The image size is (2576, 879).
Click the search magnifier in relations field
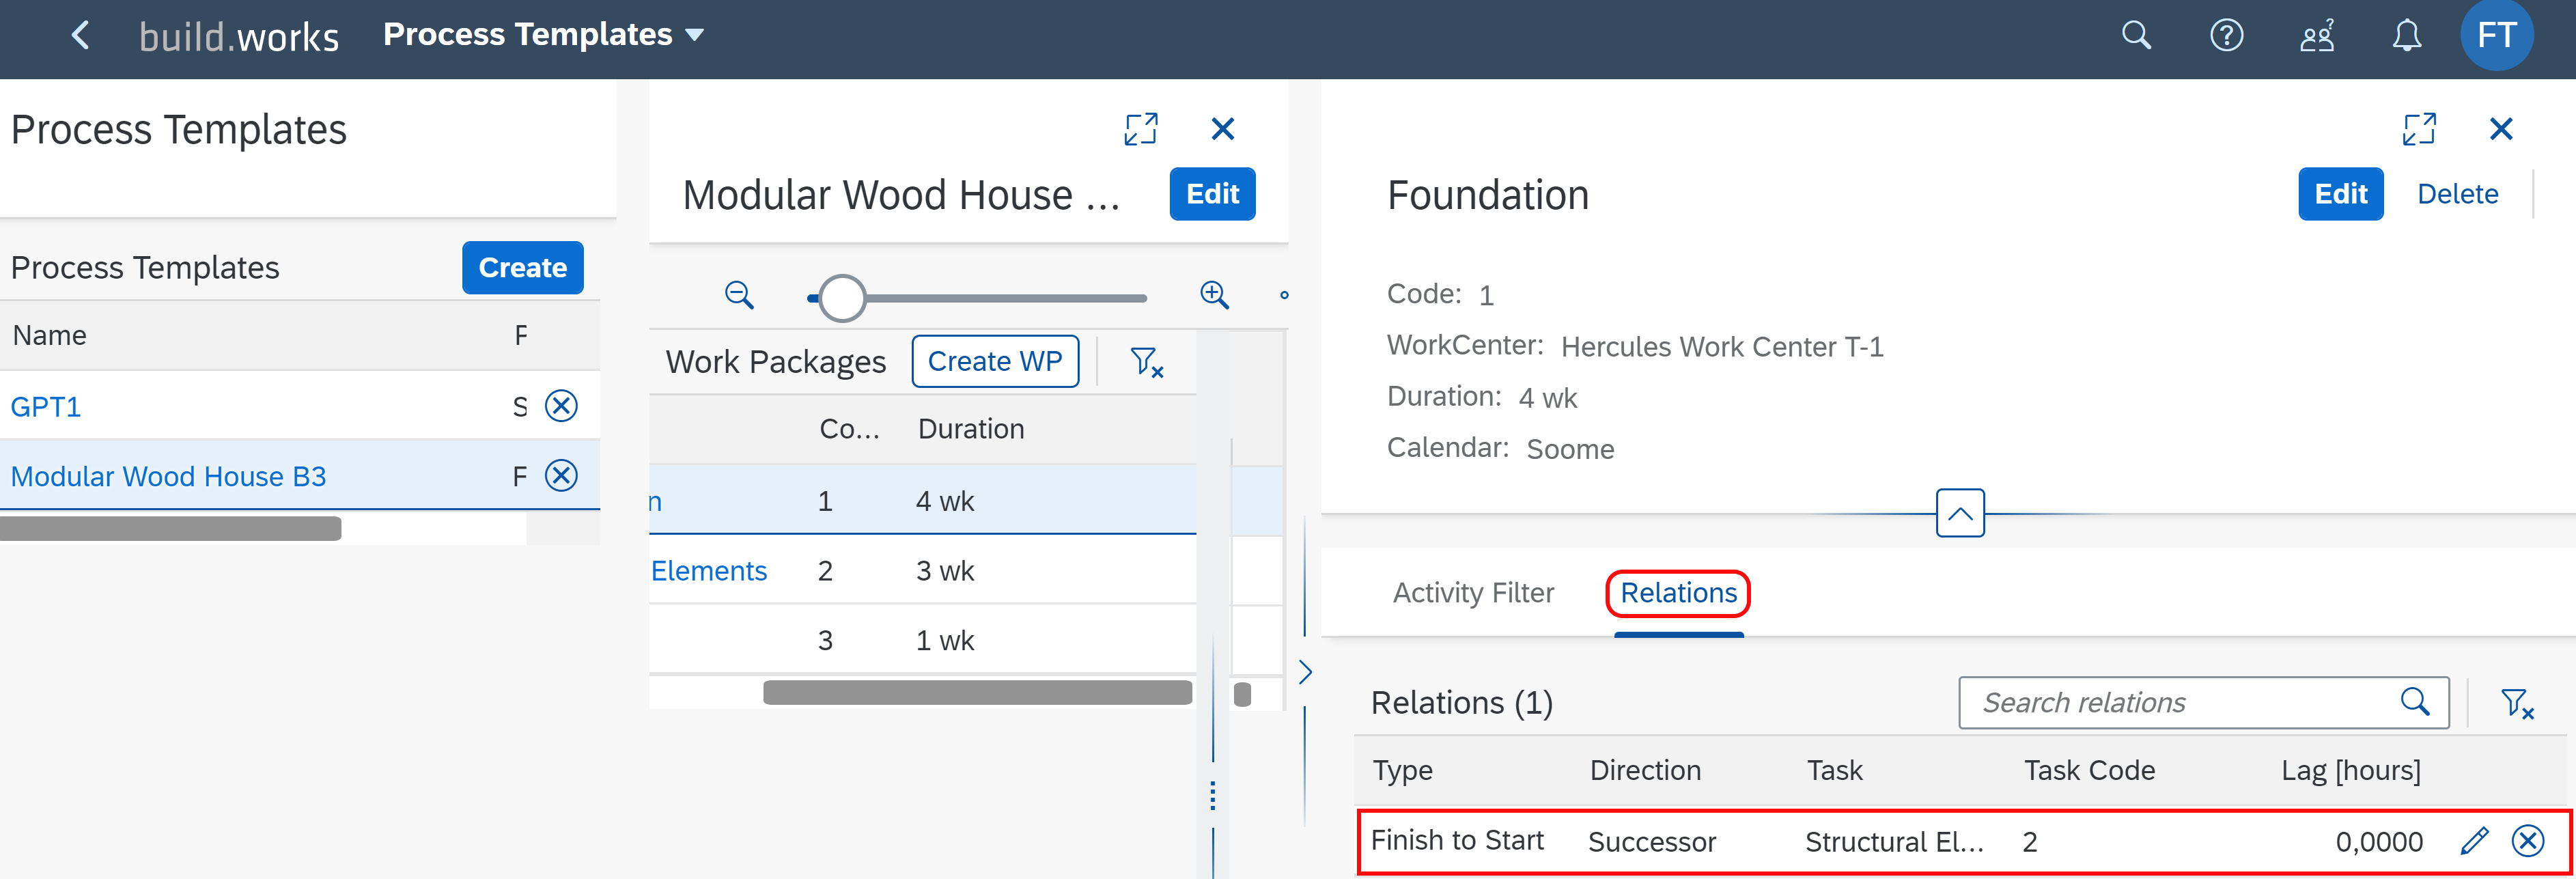(2415, 703)
